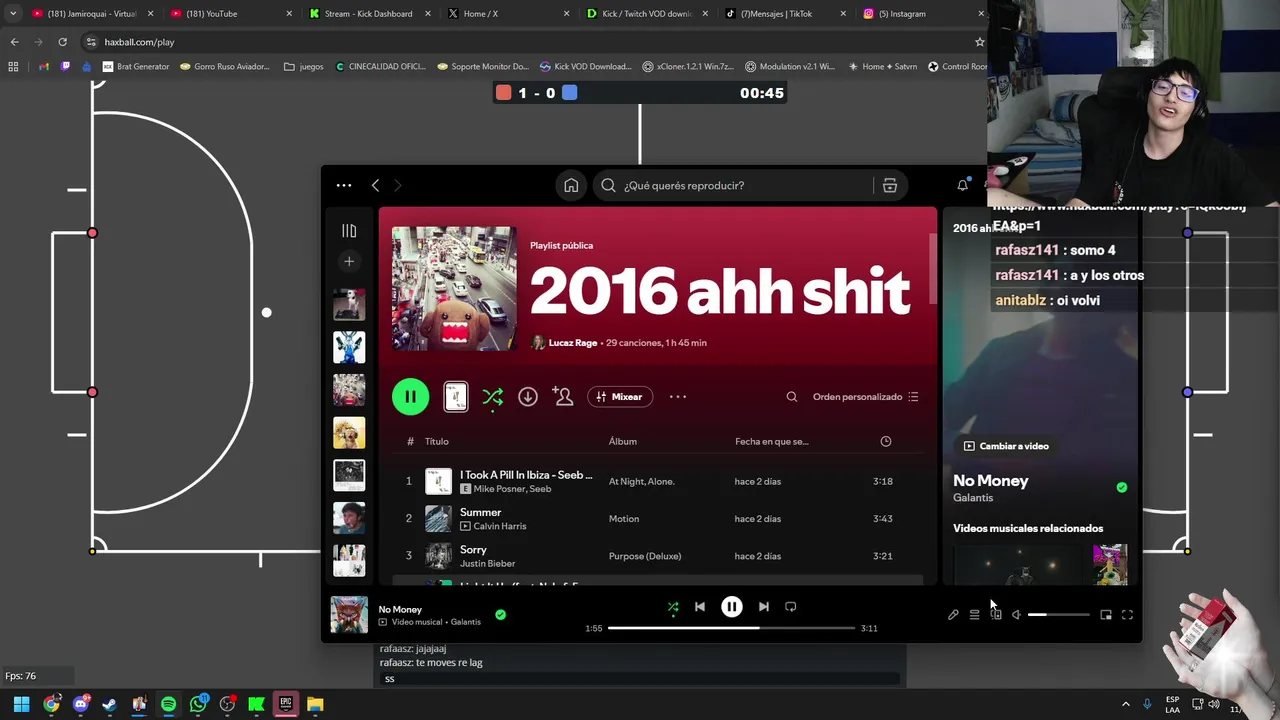Open connect to a device icon
This screenshot has width=1280, height=720.
point(996,615)
